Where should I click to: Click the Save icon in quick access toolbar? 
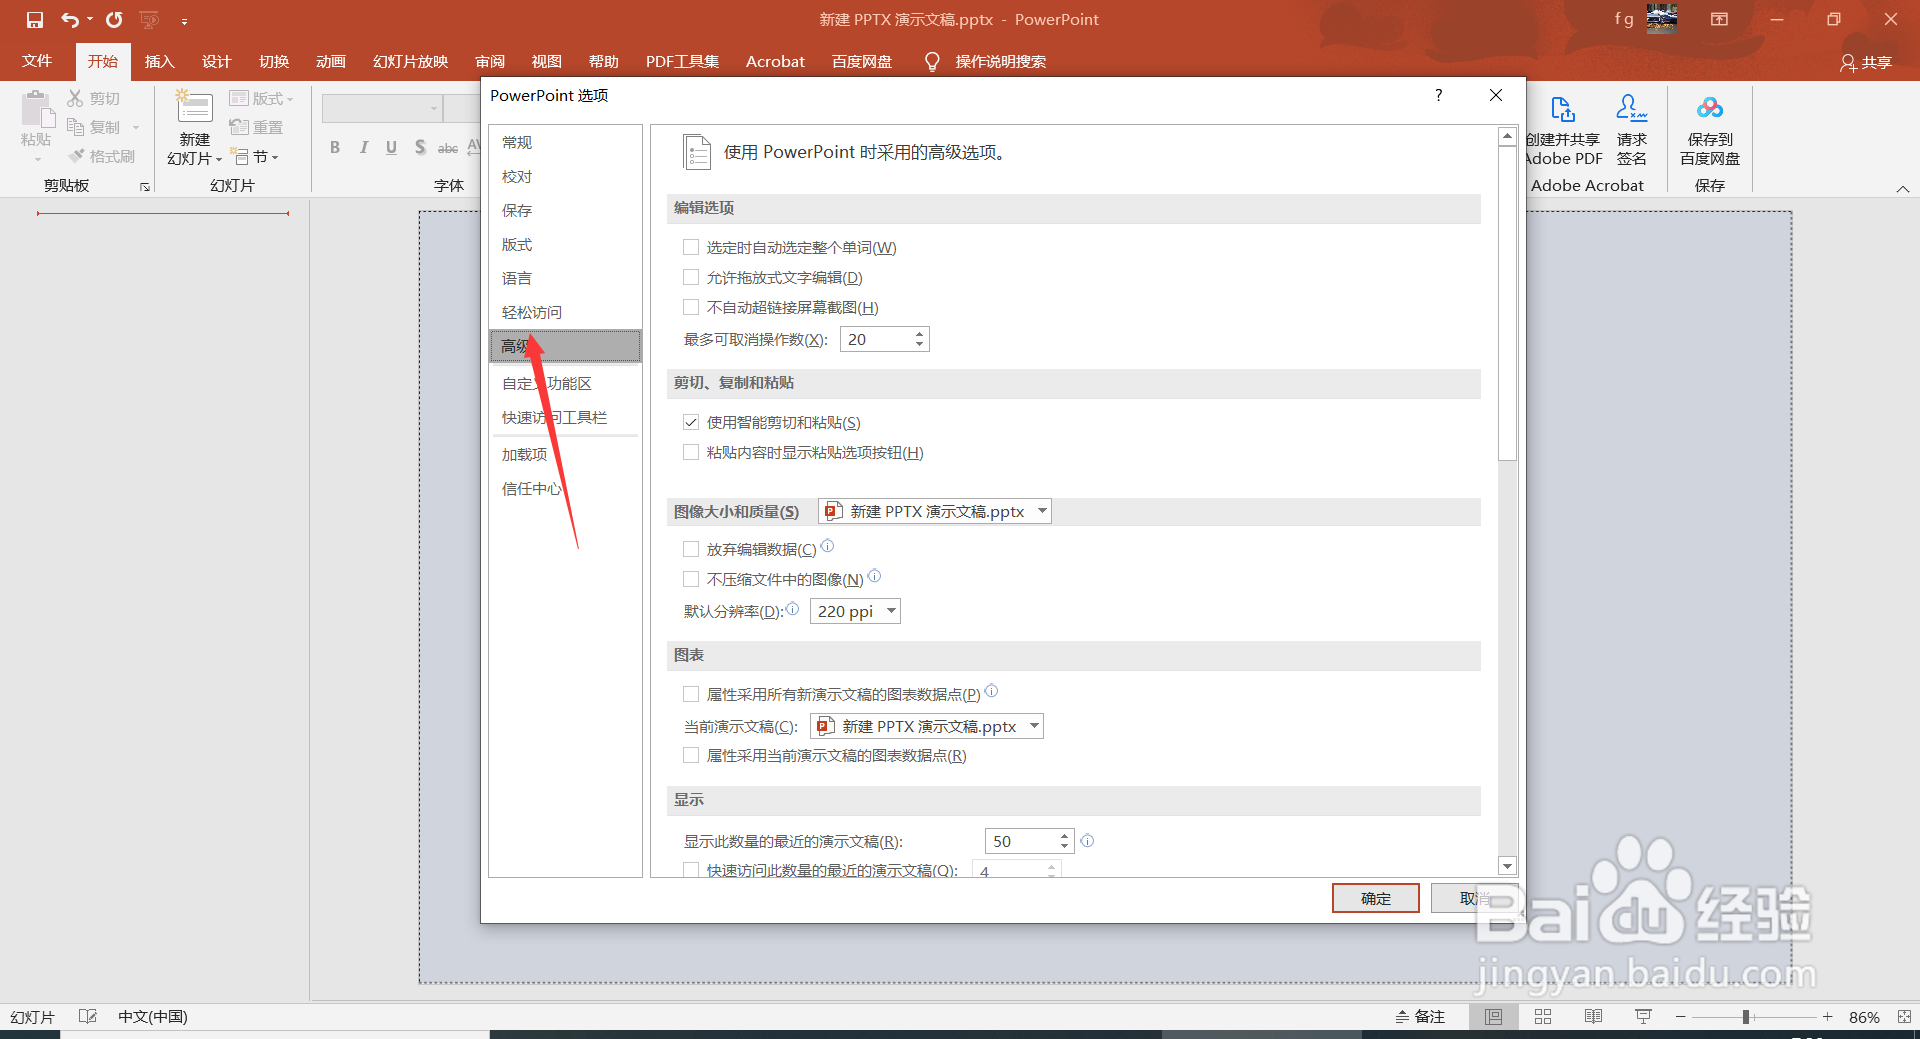tap(35, 20)
